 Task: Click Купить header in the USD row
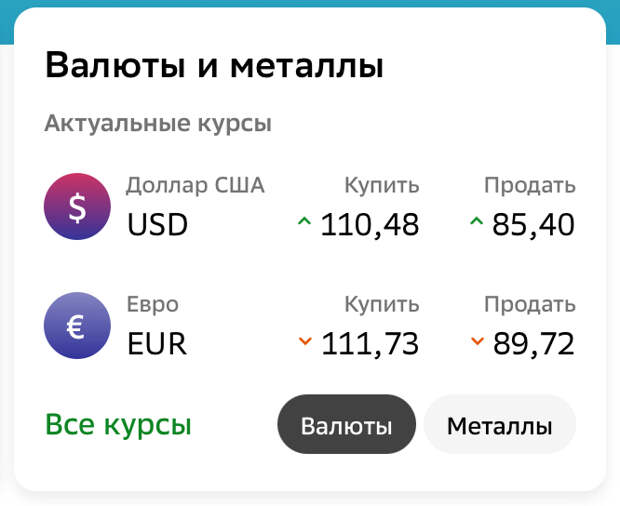tap(382, 185)
